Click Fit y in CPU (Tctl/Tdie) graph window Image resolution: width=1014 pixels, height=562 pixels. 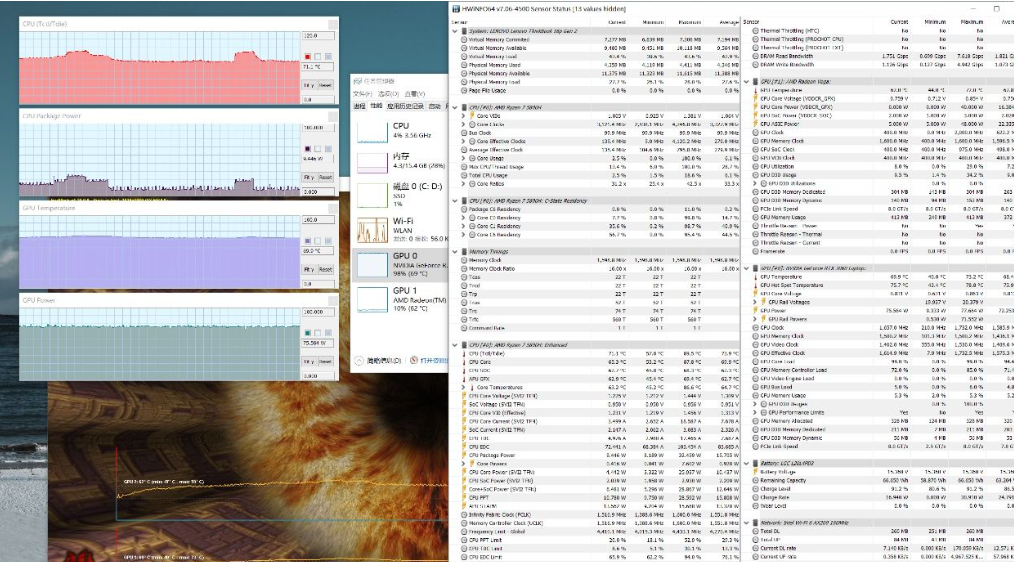point(309,85)
